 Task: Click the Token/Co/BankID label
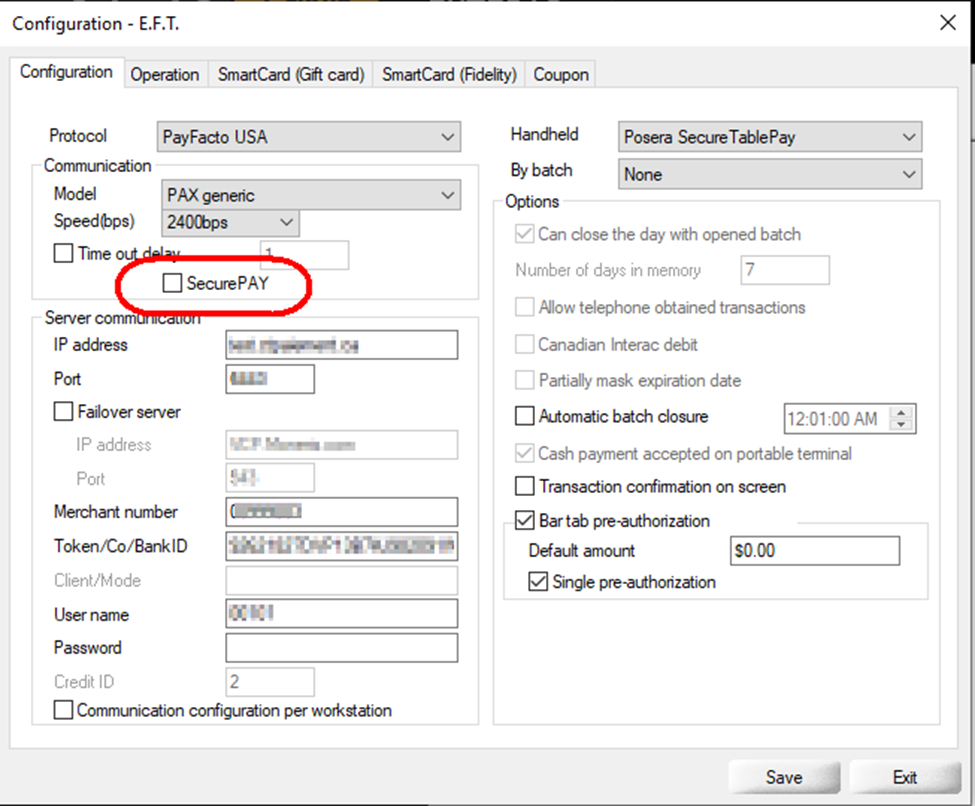point(121,546)
